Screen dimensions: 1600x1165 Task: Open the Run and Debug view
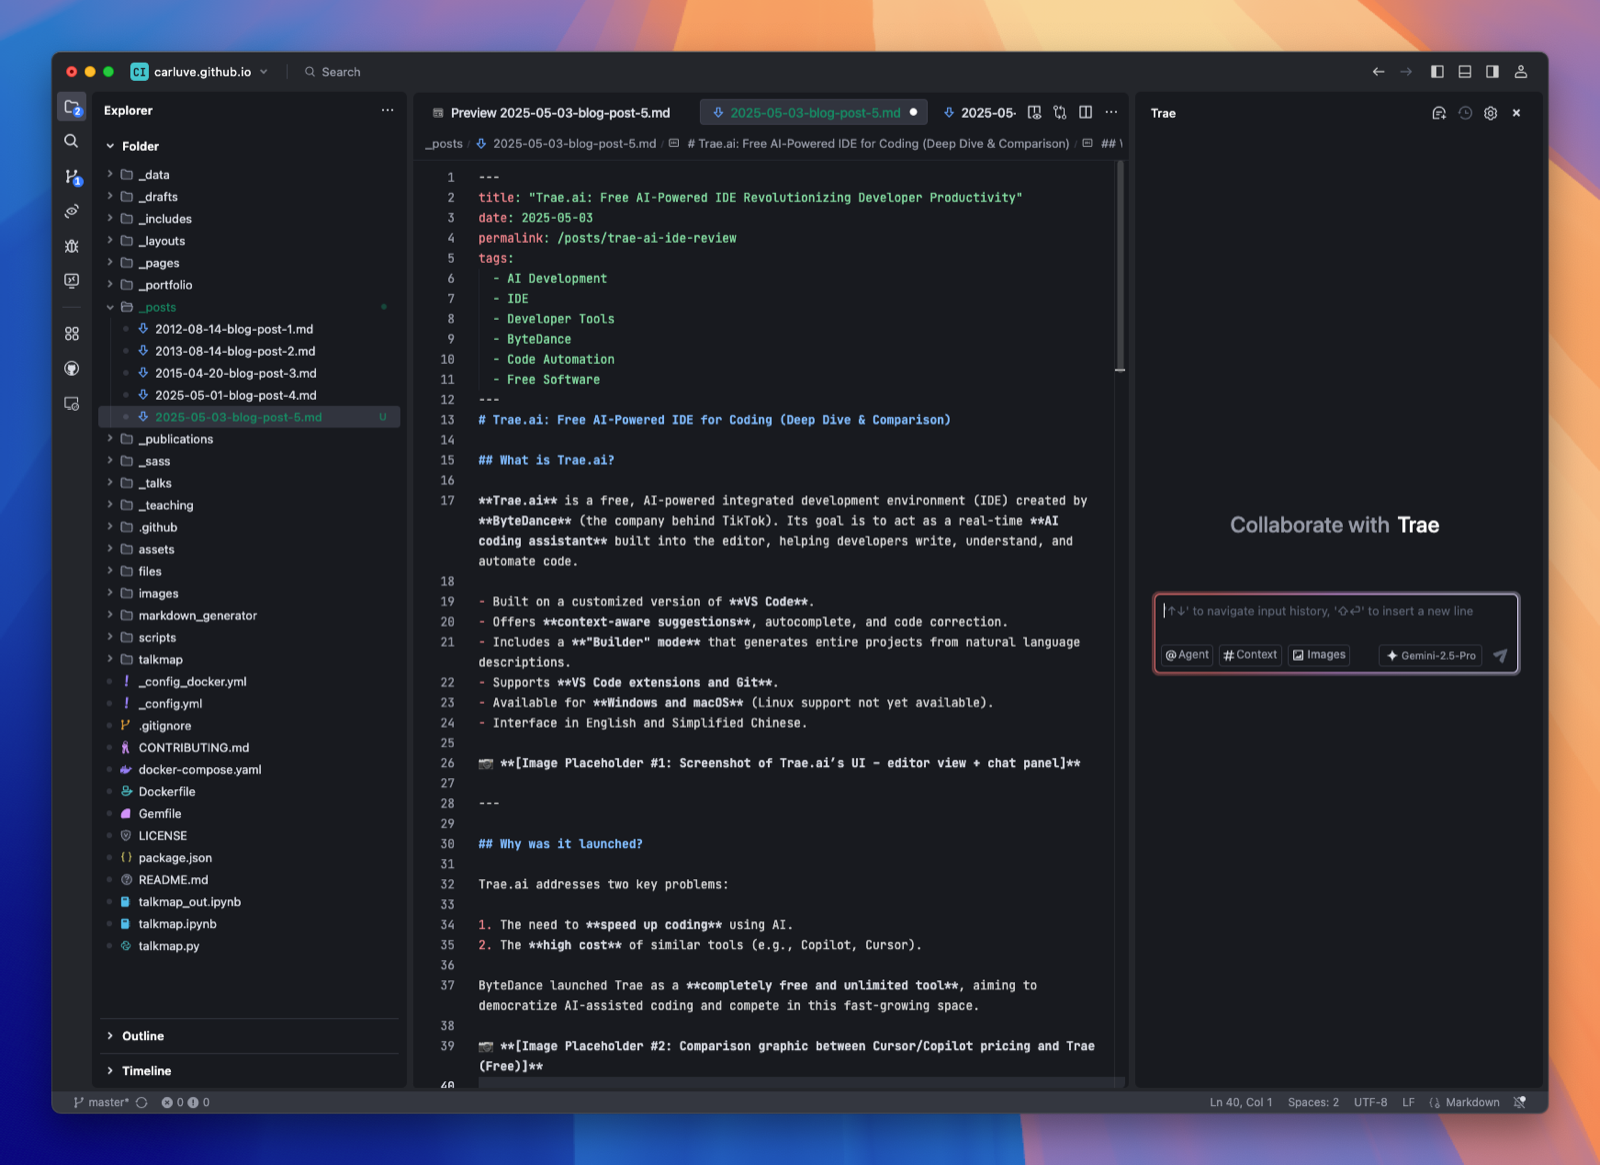point(72,246)
